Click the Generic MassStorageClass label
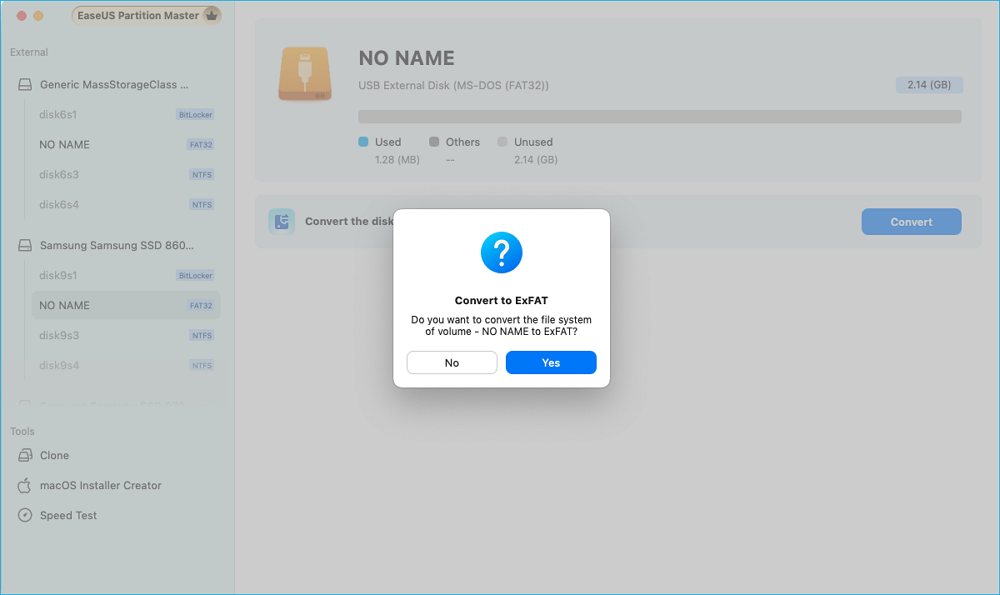The height and width of the screenshot is (595, 1000). [114, 84]
